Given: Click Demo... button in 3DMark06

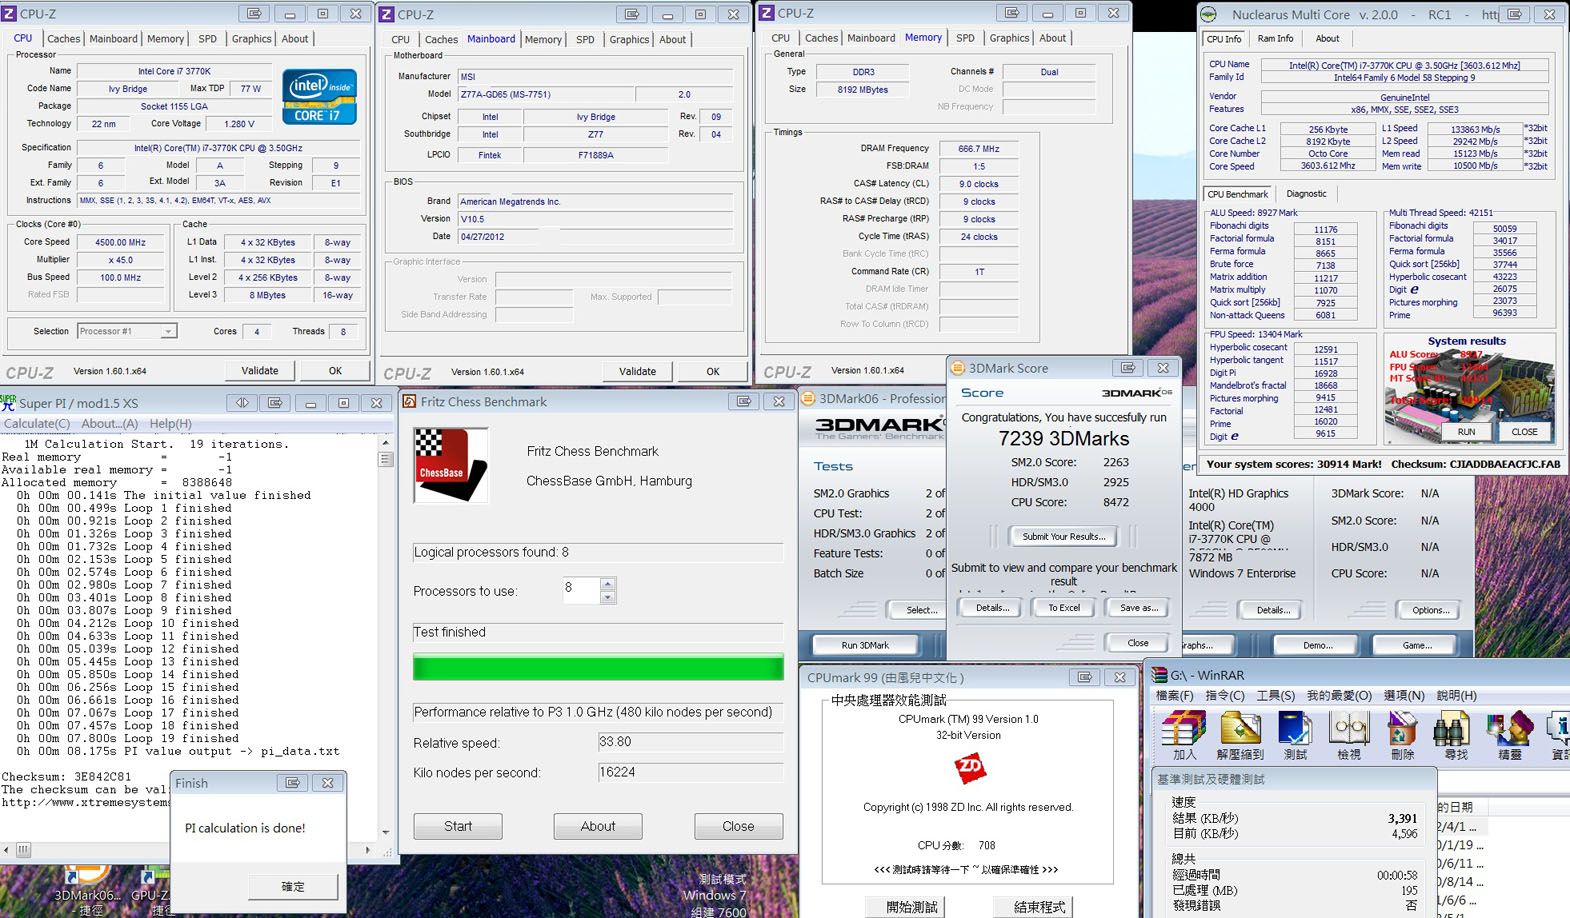Looking at the screenshot, I should (1317, 645).
